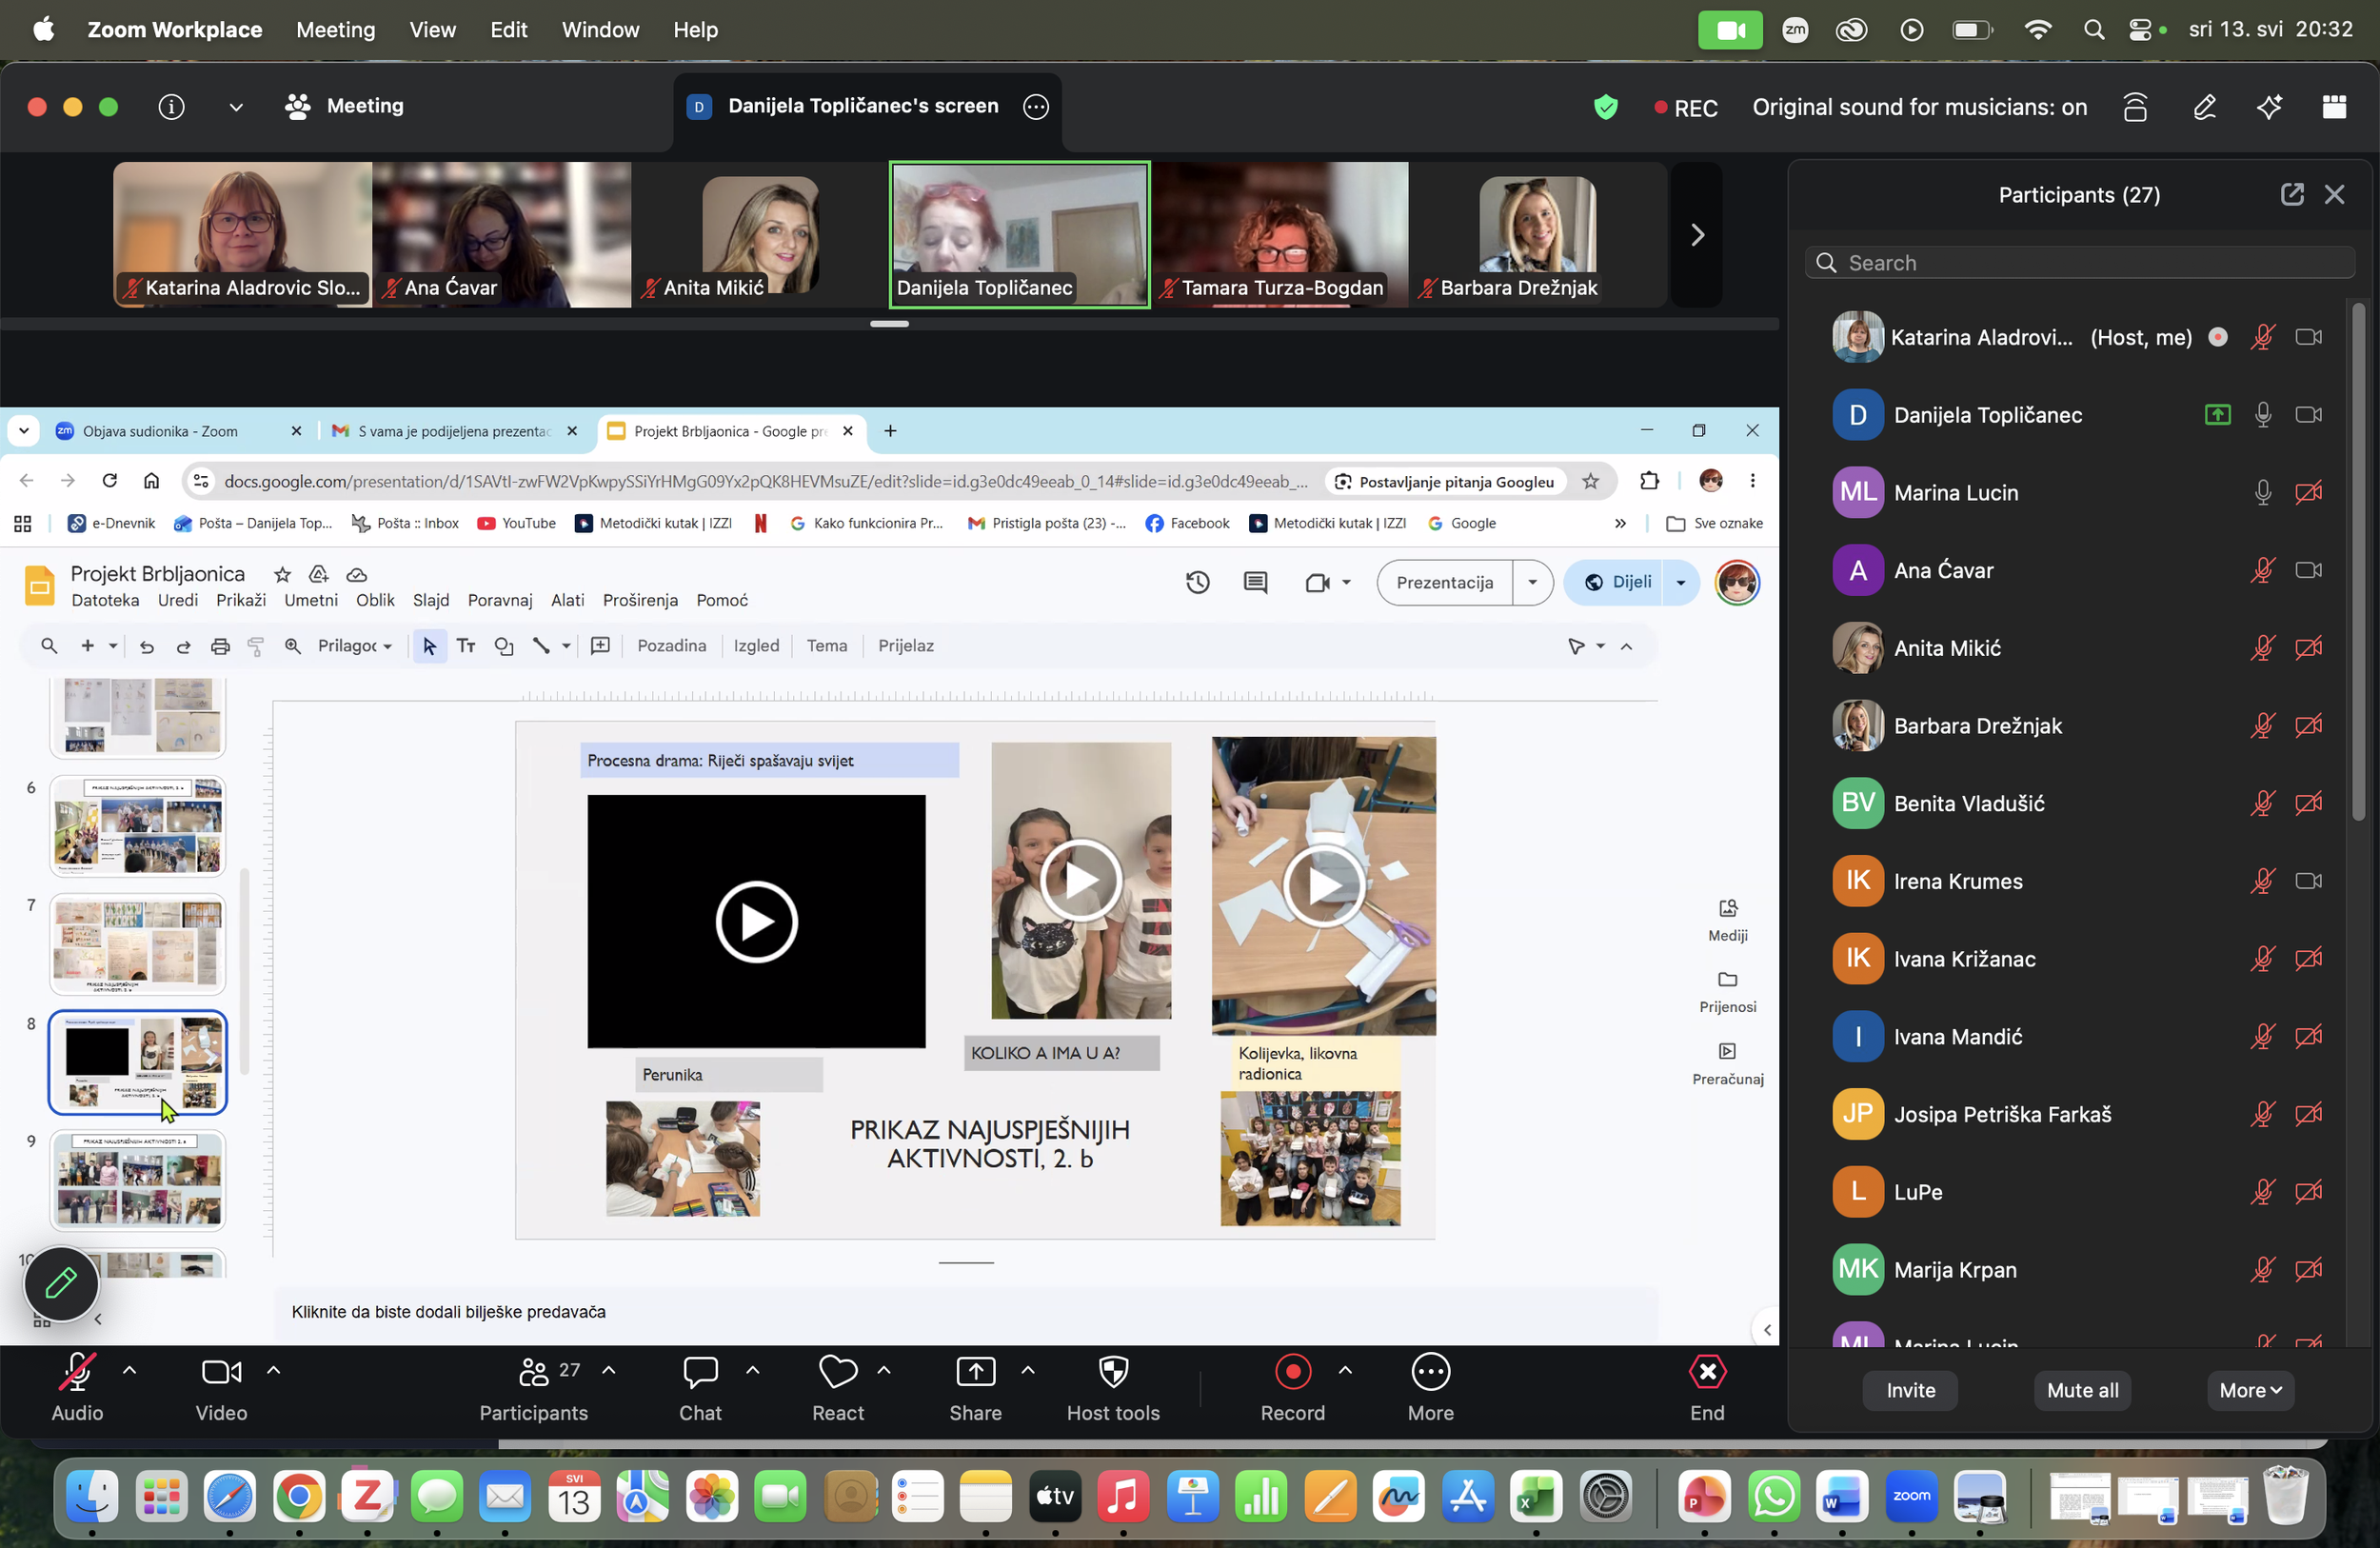This screenshot has height=1548, width=2380.
Task: Toggle Video in Zoom toolbar
Action: point(221,1388)
